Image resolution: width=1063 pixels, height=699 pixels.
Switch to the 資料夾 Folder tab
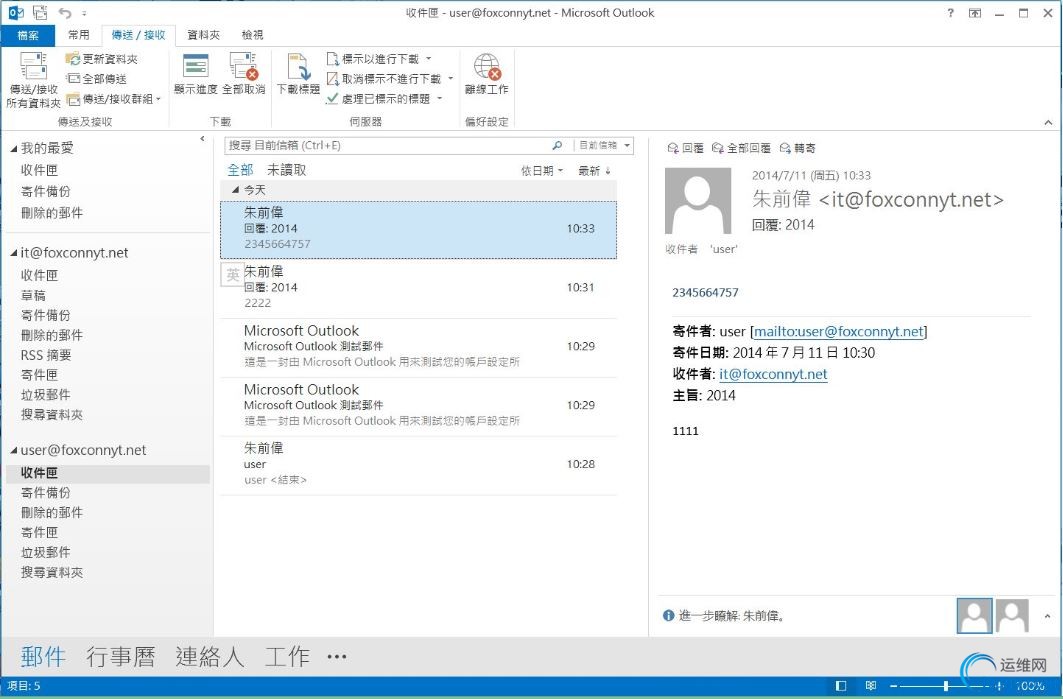click(203, 35)
